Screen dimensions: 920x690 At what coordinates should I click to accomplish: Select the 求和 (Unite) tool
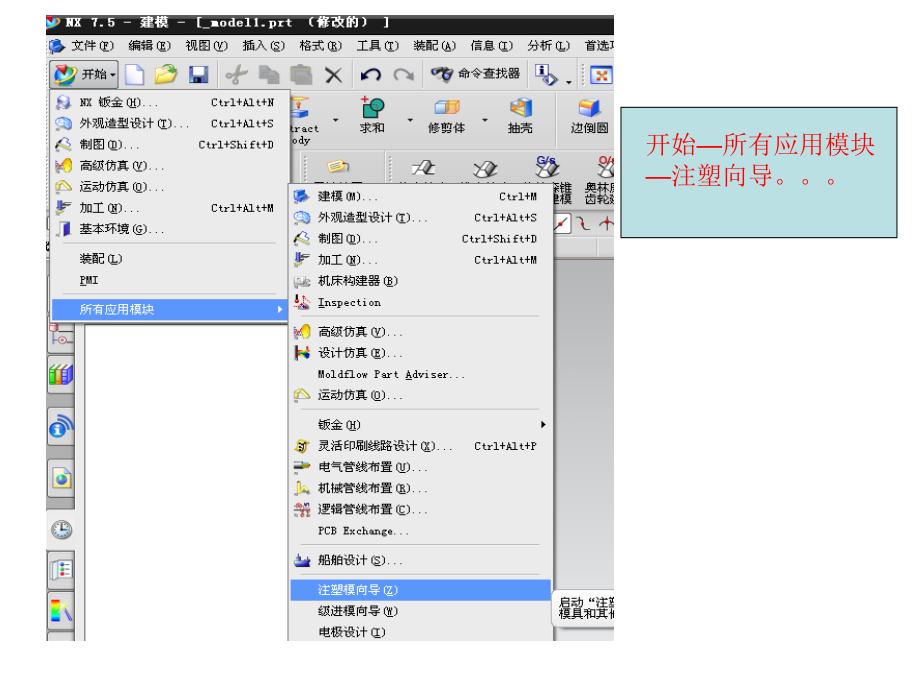(x=372, y=115)
